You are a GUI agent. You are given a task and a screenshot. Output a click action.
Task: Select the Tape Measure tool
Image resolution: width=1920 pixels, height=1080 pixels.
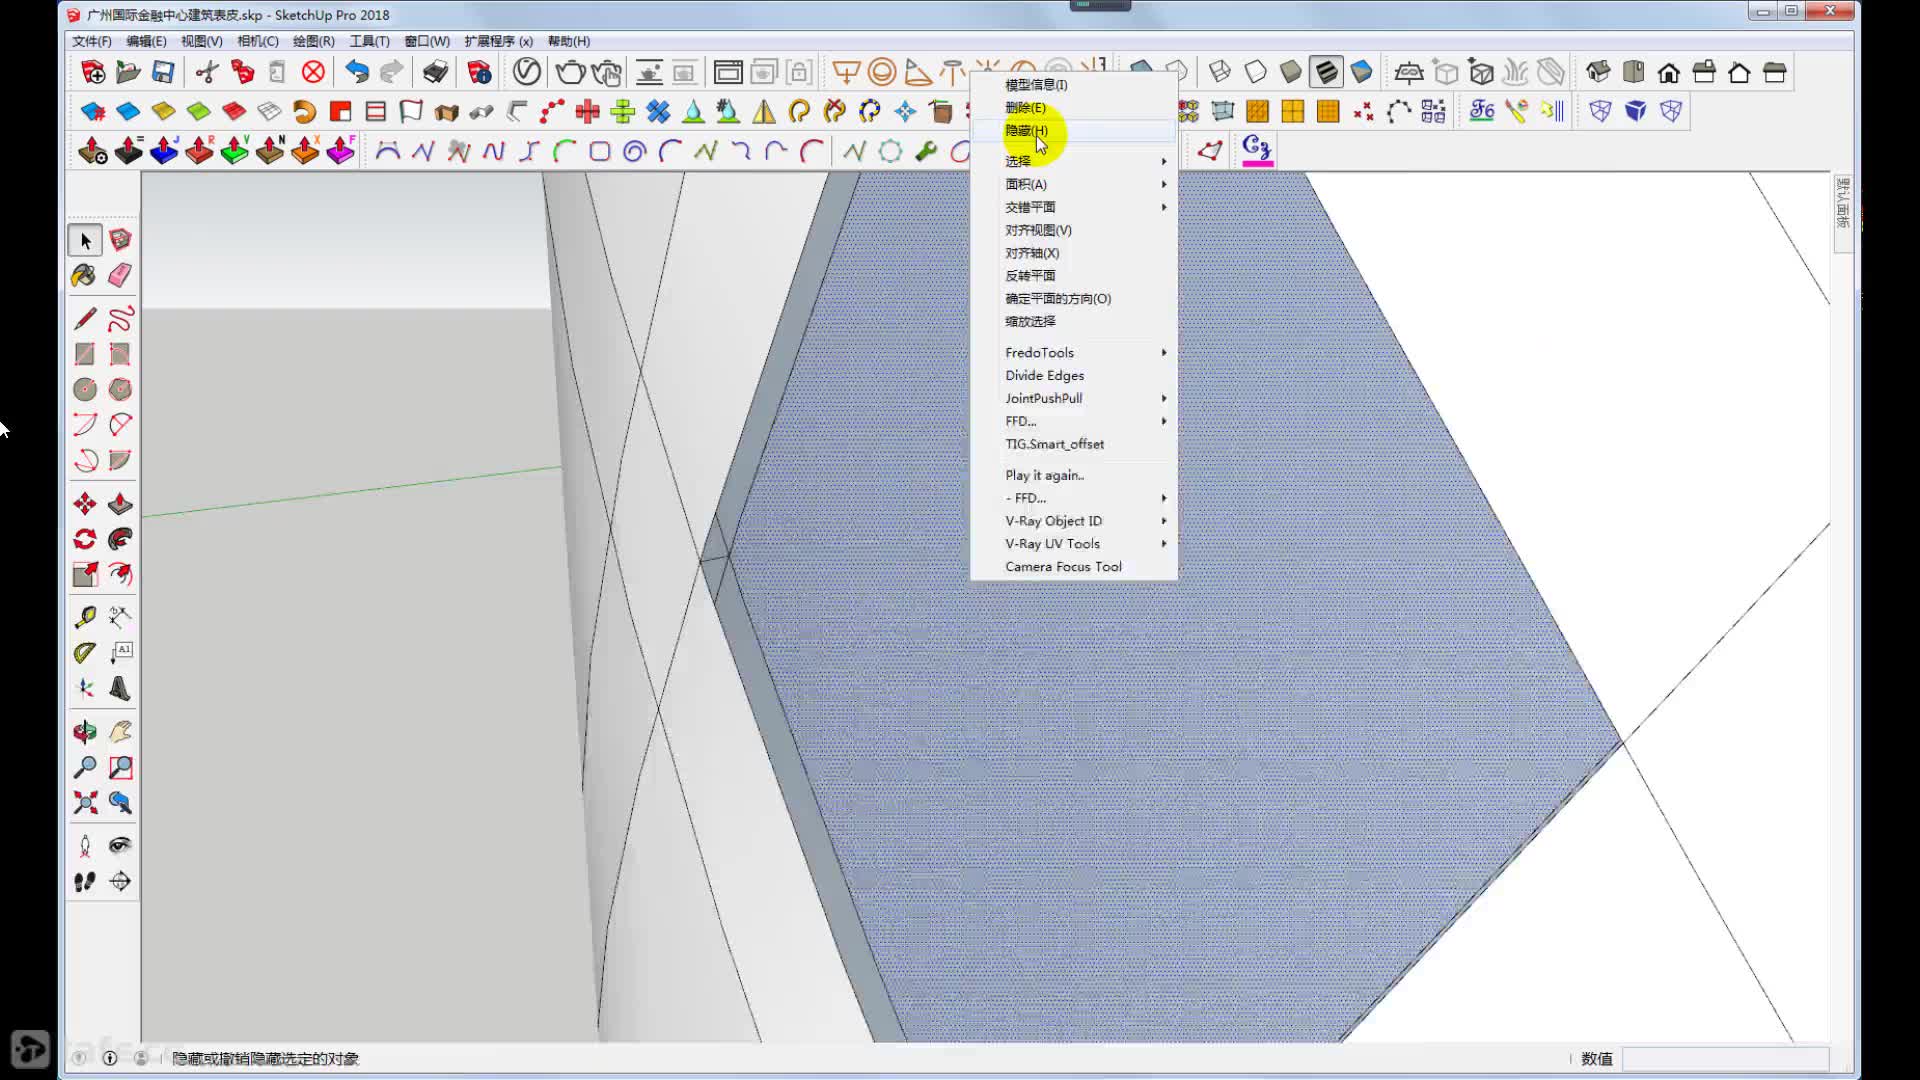[x=85, y=617]
